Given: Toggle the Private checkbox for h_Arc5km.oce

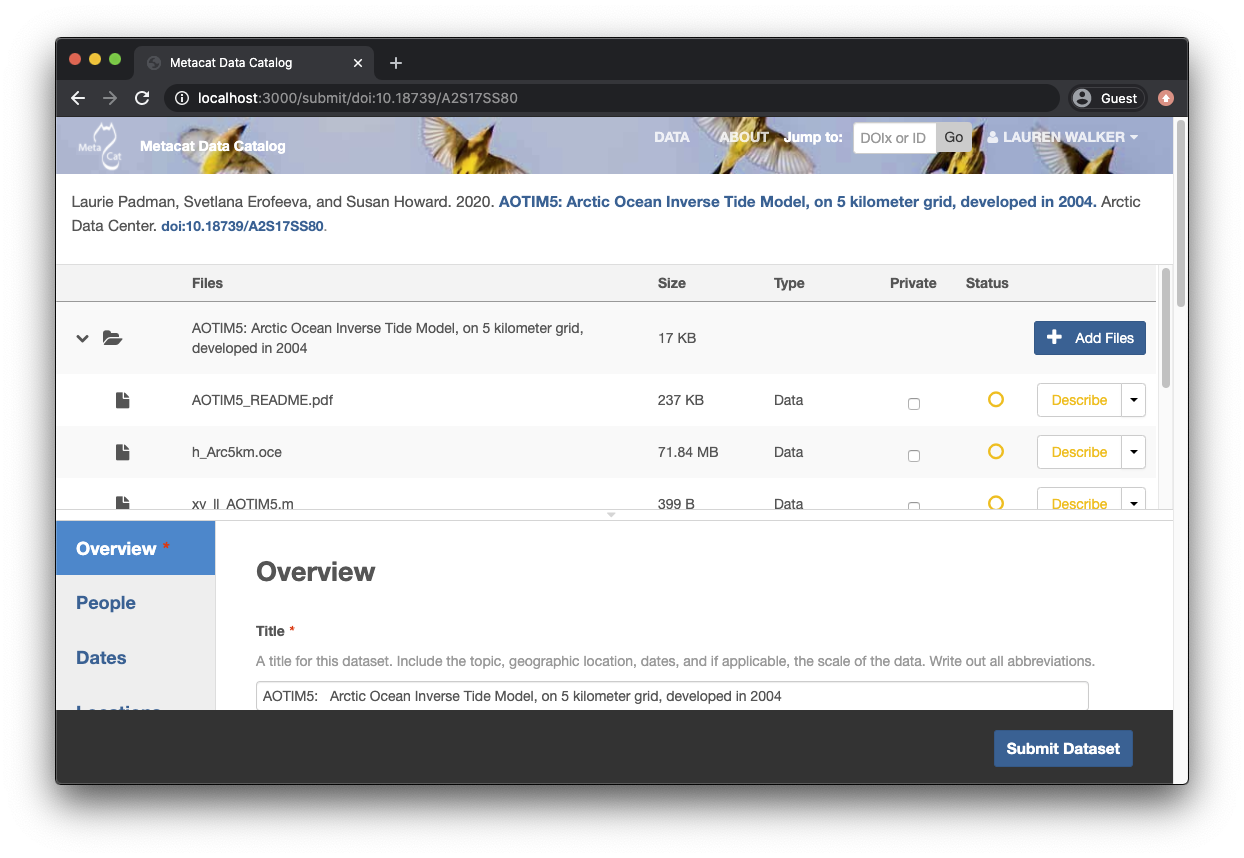Looking at the screenshot, I should 913,456.
